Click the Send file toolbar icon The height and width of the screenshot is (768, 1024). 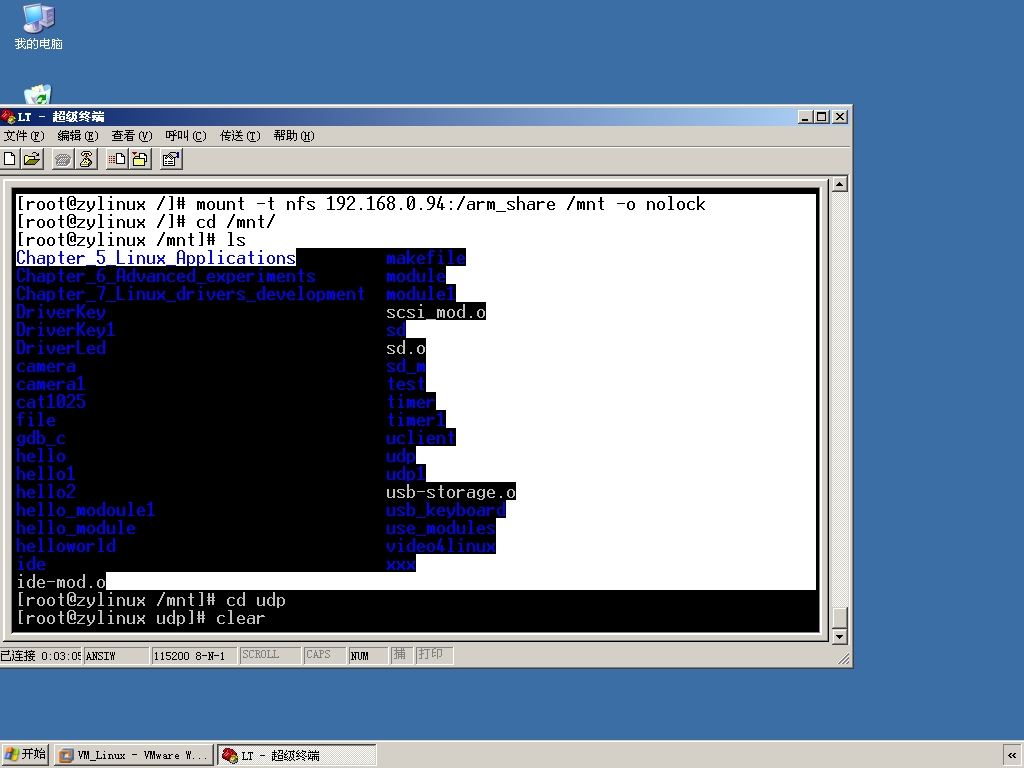coord(118,159)
